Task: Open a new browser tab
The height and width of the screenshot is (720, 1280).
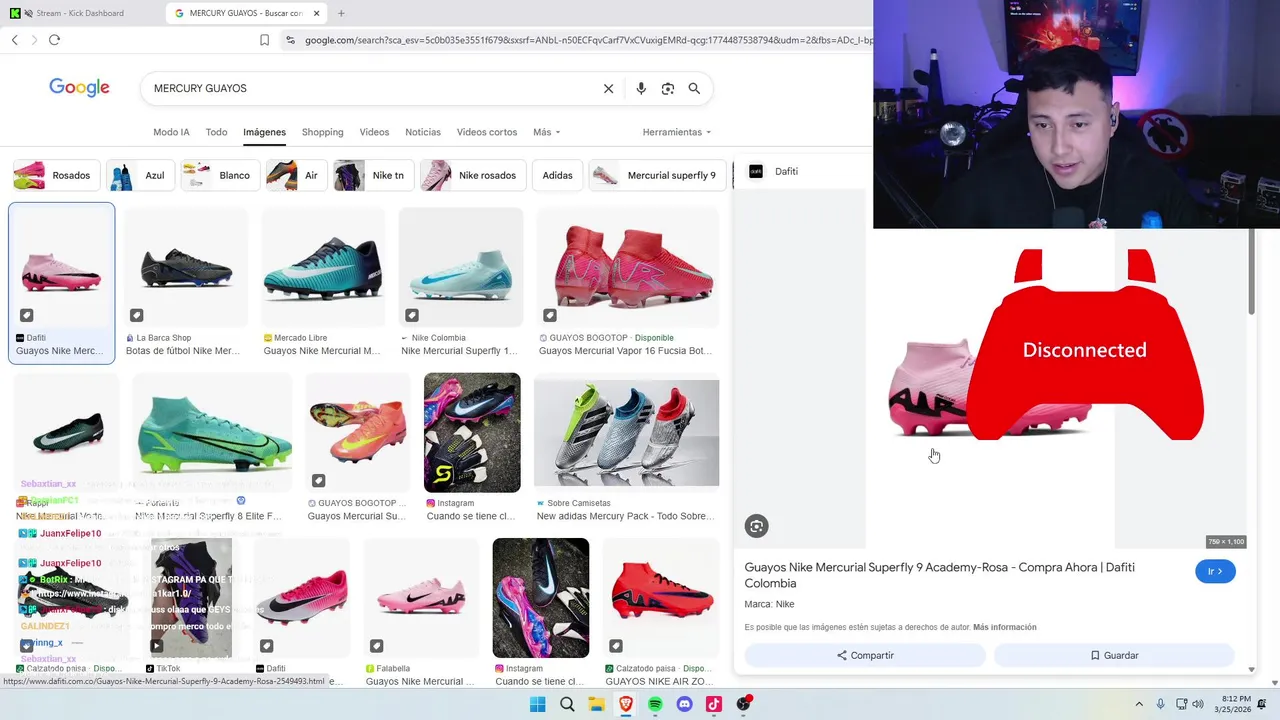Action: (341, 13)
